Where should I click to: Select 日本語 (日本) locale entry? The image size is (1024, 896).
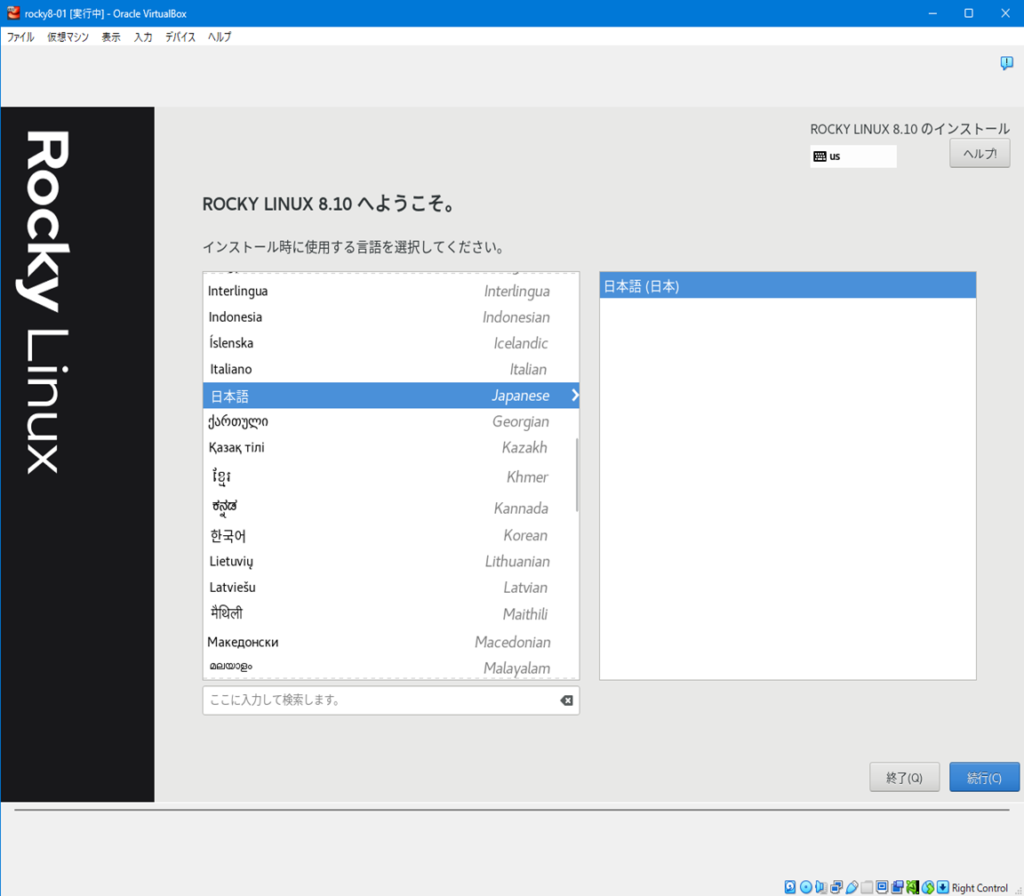(788, 286)
